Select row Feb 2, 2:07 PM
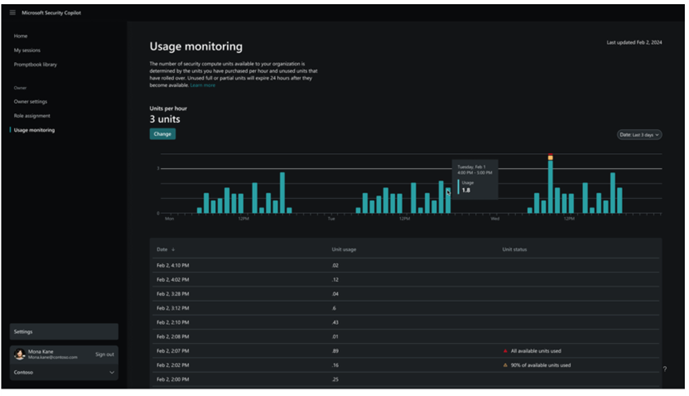Viewport: 689px width, 396px height. click(406, 351)
